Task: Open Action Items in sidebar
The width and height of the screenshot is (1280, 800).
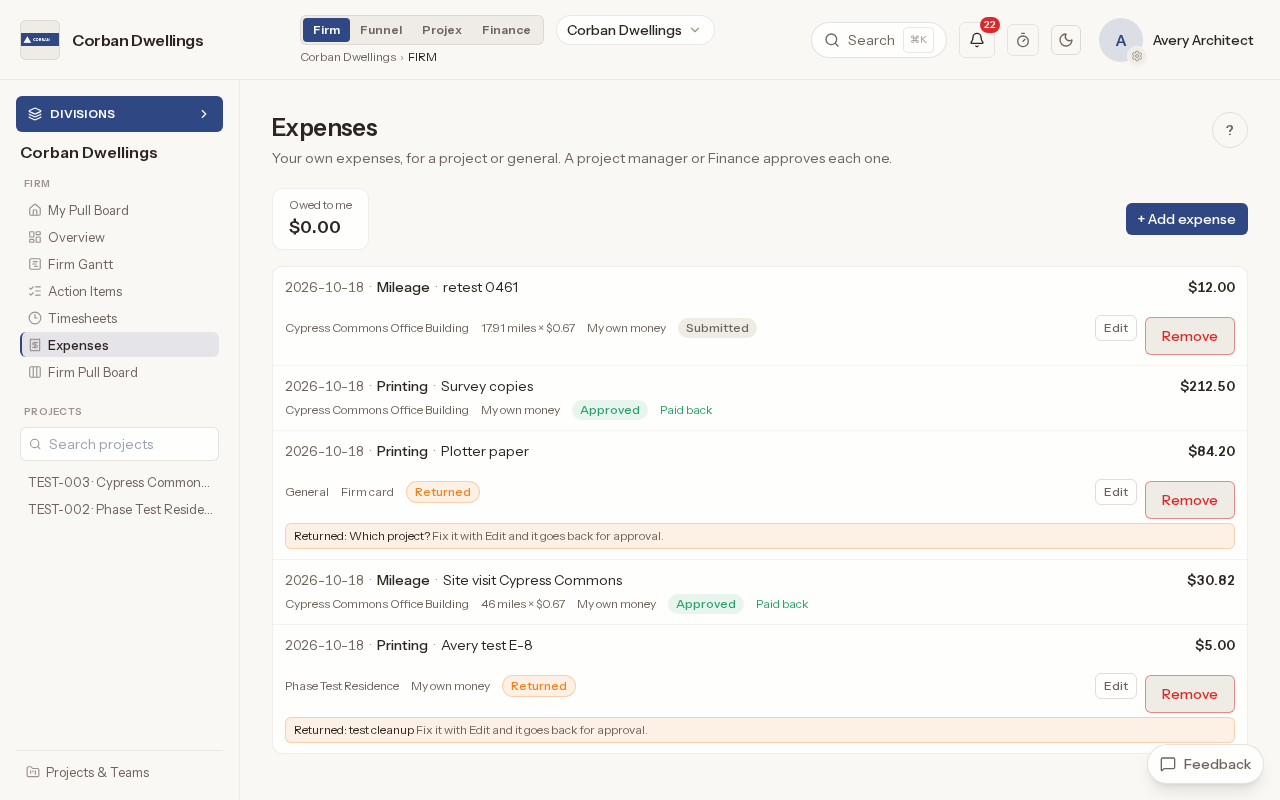Action: tap(119, 291)
